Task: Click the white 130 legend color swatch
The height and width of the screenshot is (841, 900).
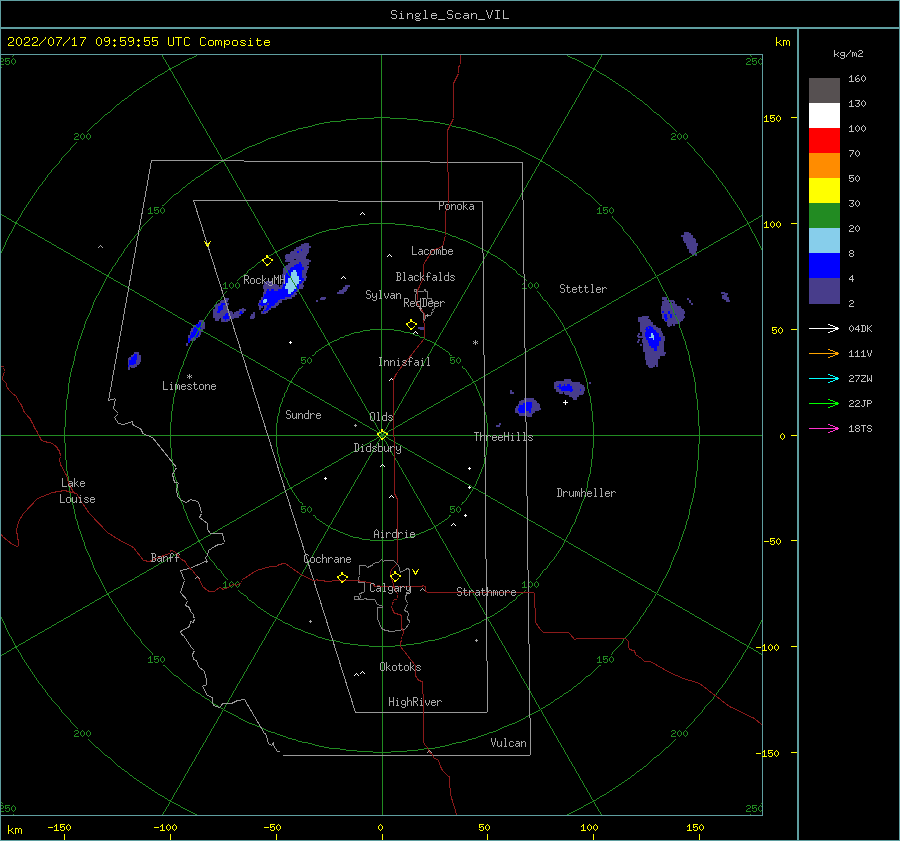Action: [824, 115]
